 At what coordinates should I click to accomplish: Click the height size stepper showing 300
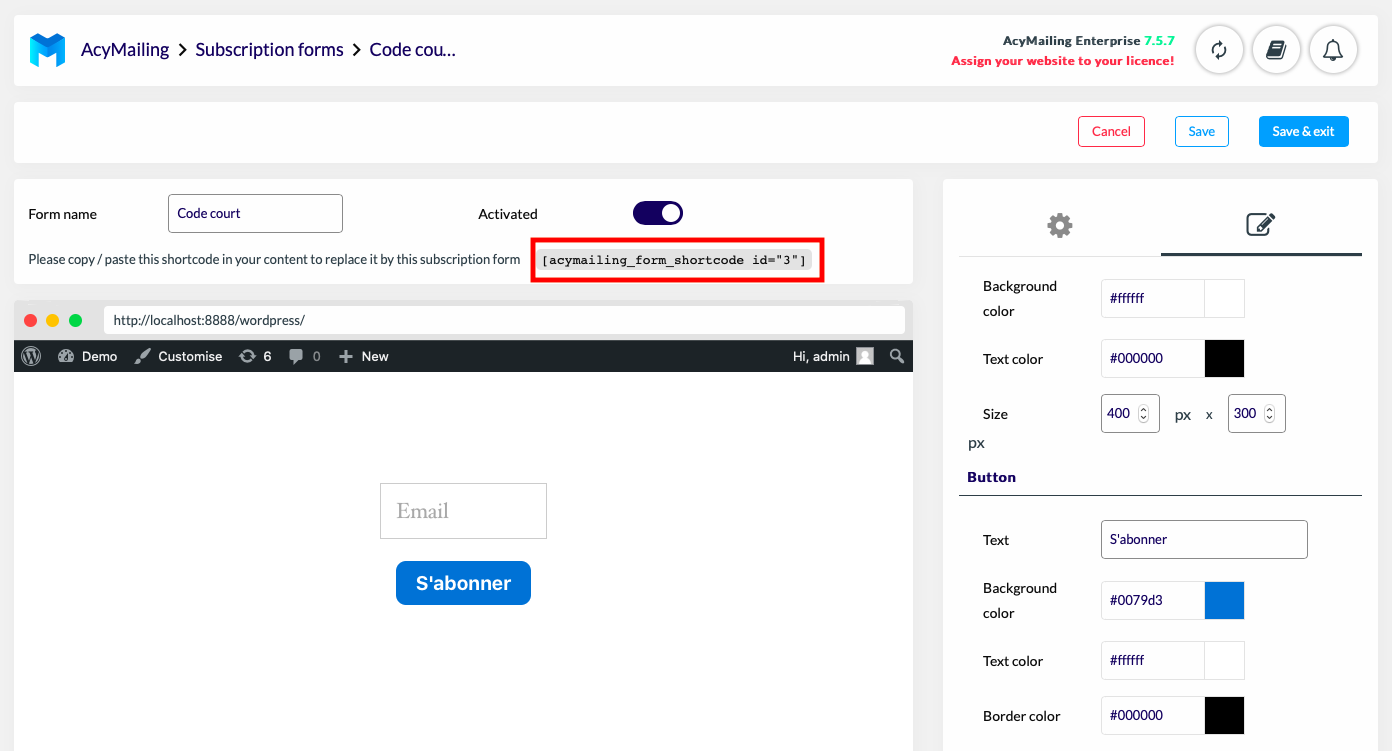pos(1256,413)
